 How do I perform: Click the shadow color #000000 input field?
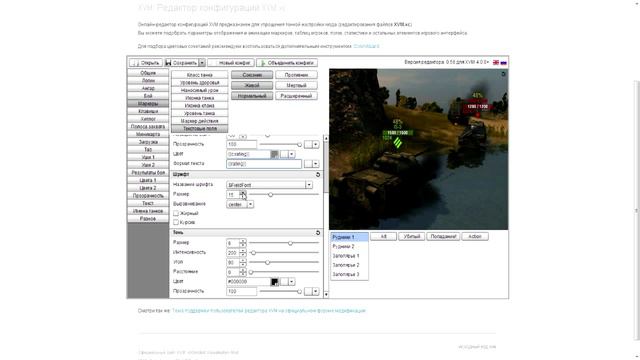point(248,282)
